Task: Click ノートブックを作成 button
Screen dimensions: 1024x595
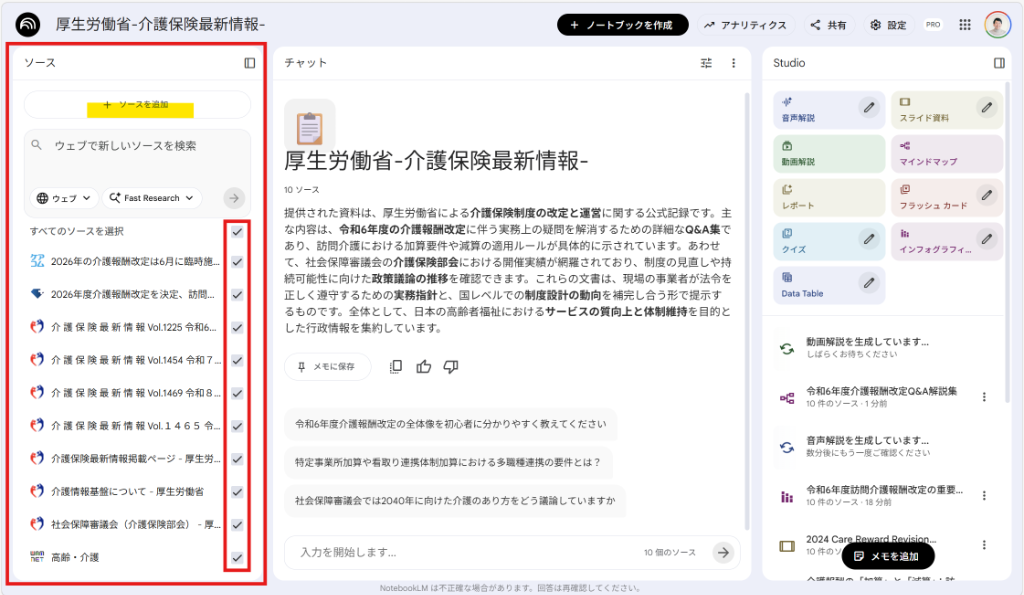Action: 622,25
